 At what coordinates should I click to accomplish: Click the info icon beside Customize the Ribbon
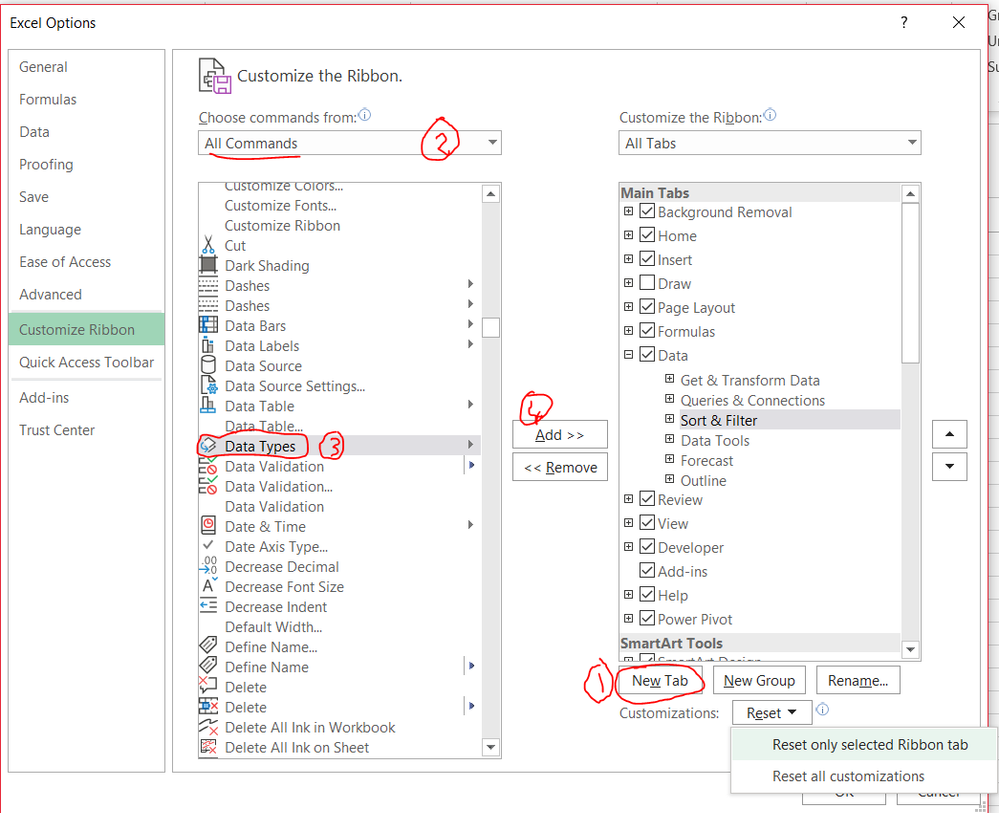pyautogui.click(x=770, y=115)
